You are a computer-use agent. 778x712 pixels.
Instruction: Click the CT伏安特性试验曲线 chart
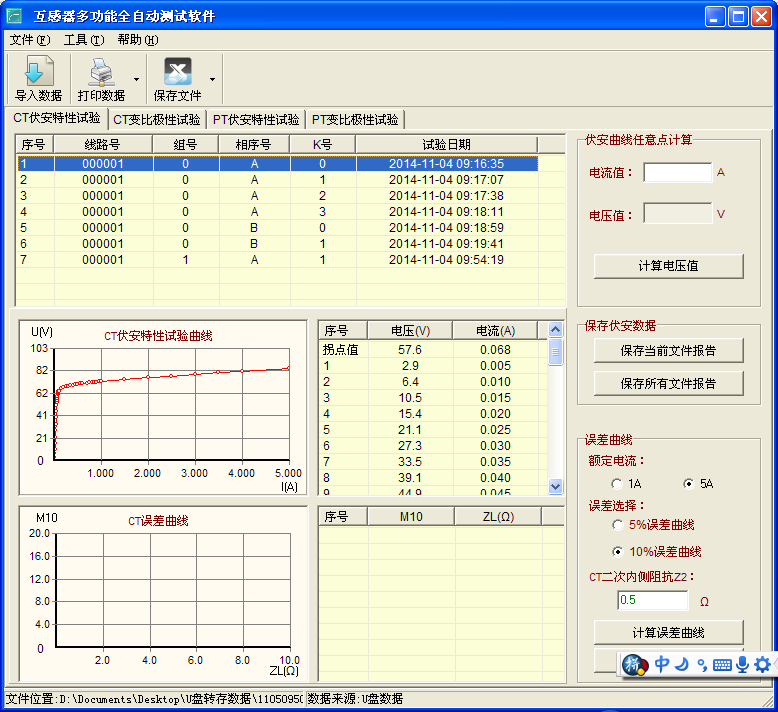[x=163, y=407]
